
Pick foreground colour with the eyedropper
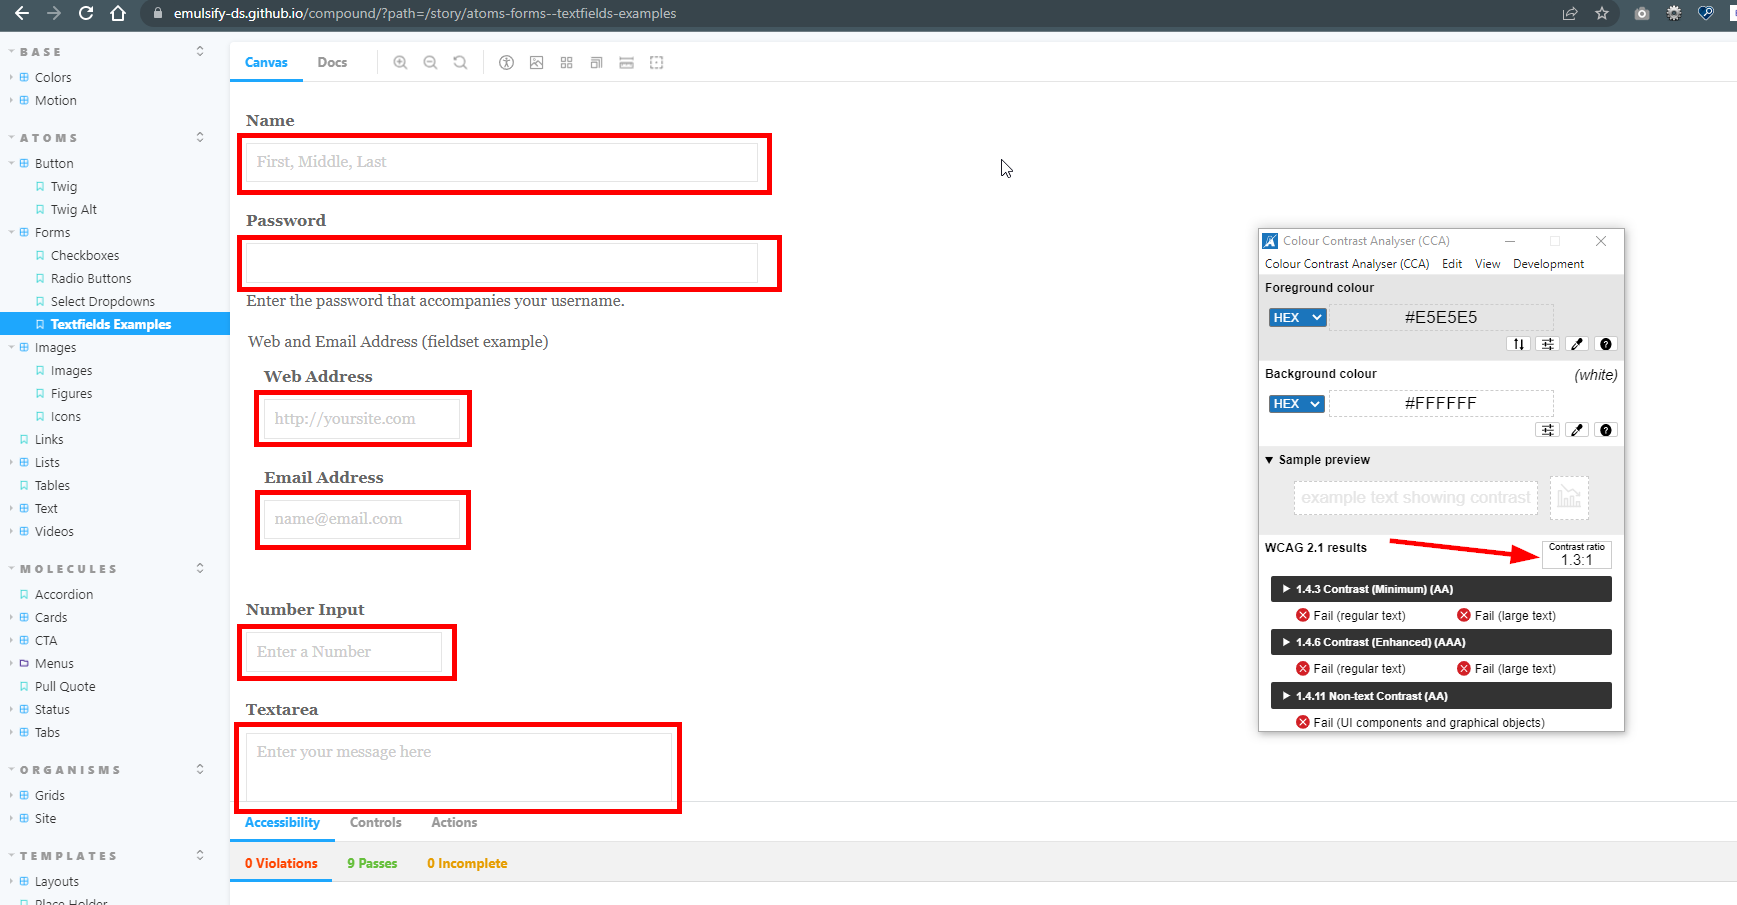coord(1577,343)
